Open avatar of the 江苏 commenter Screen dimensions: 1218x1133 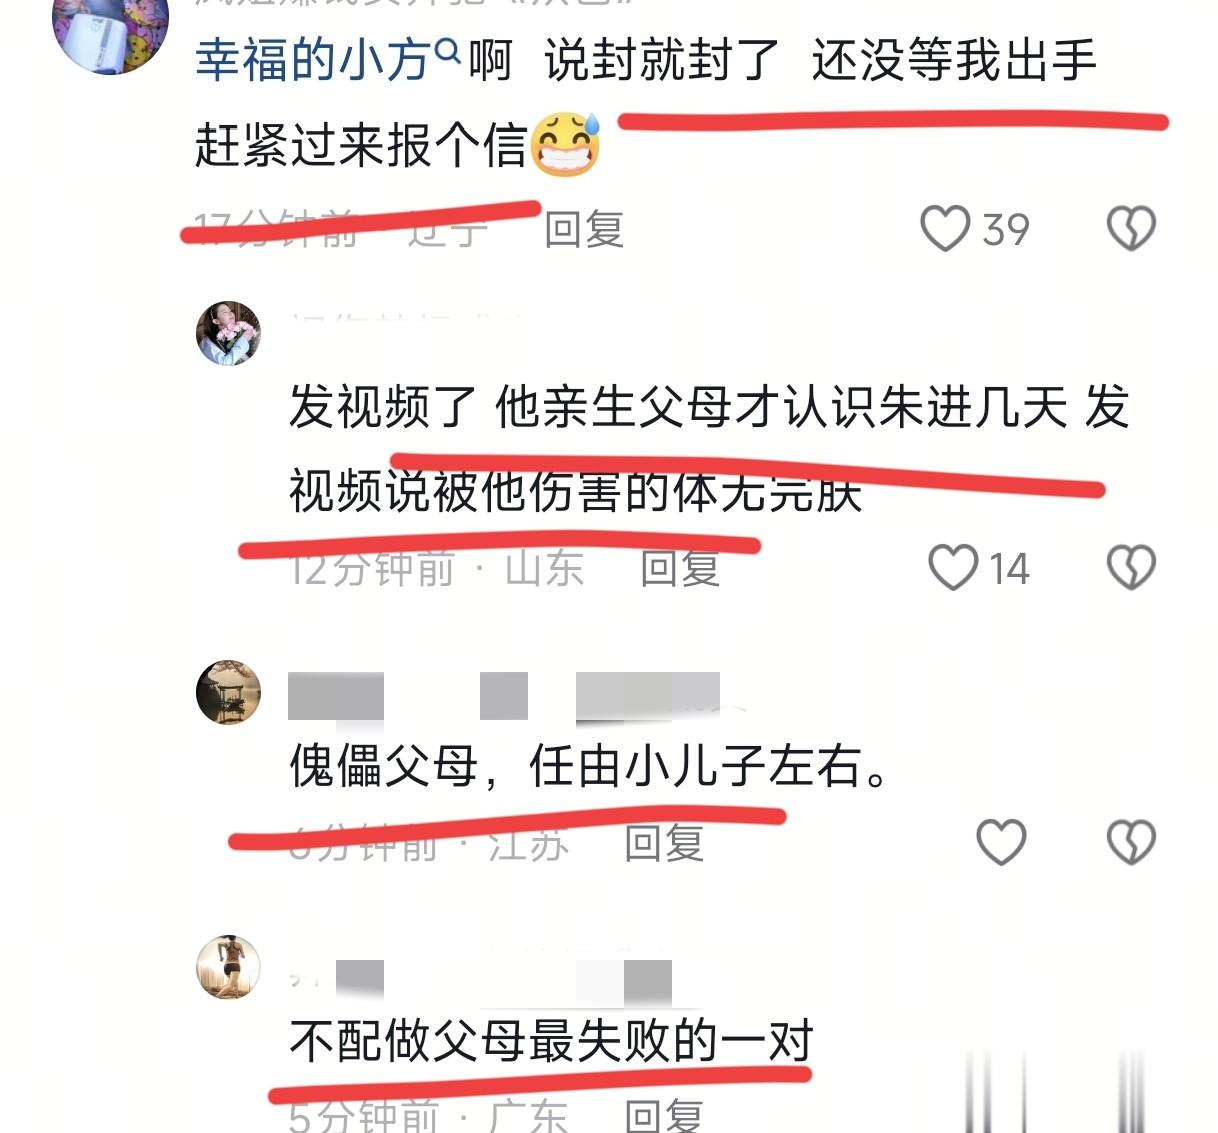228,692
